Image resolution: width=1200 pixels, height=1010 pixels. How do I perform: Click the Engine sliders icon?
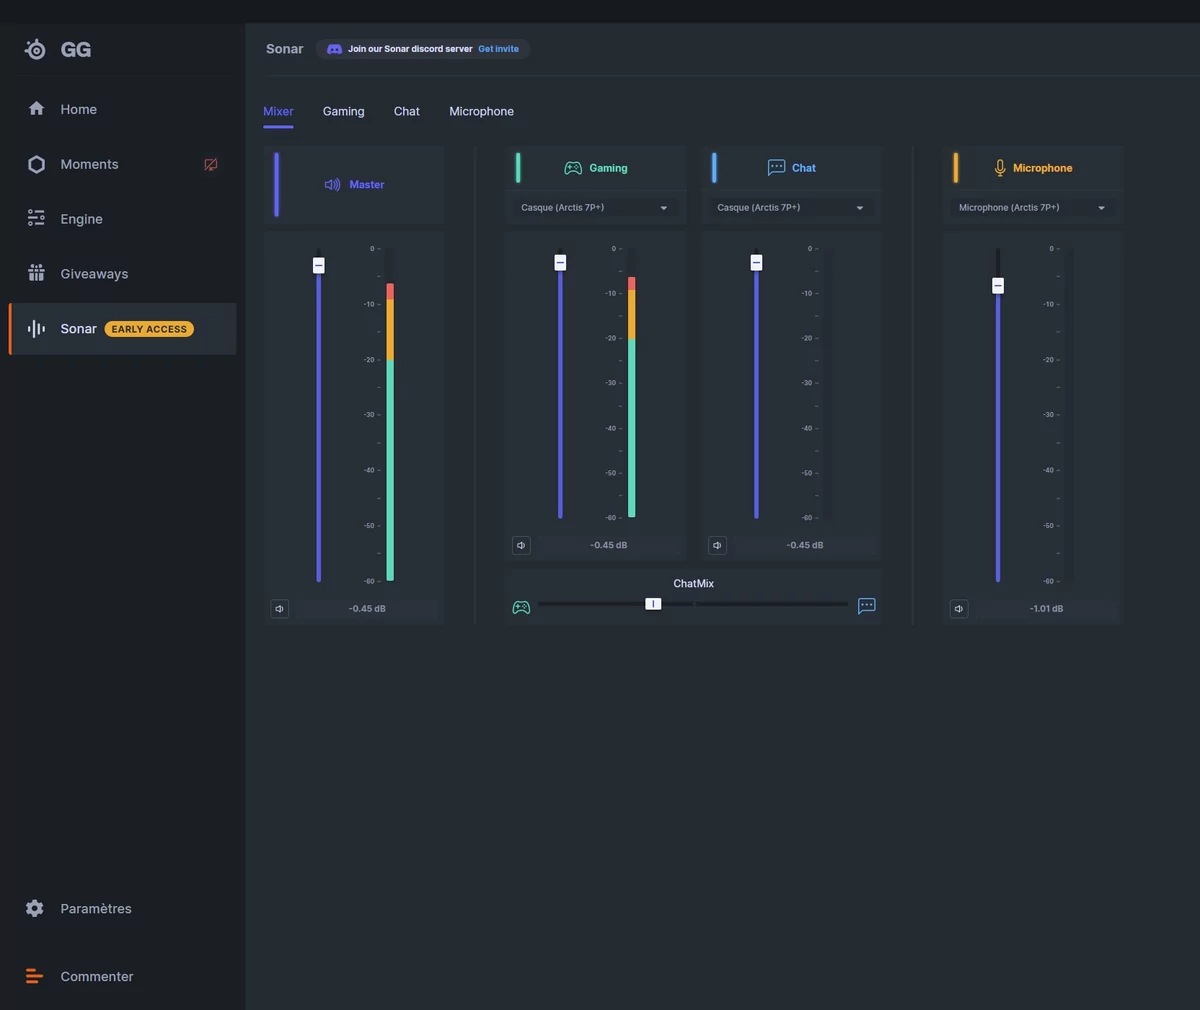point(36,218)
